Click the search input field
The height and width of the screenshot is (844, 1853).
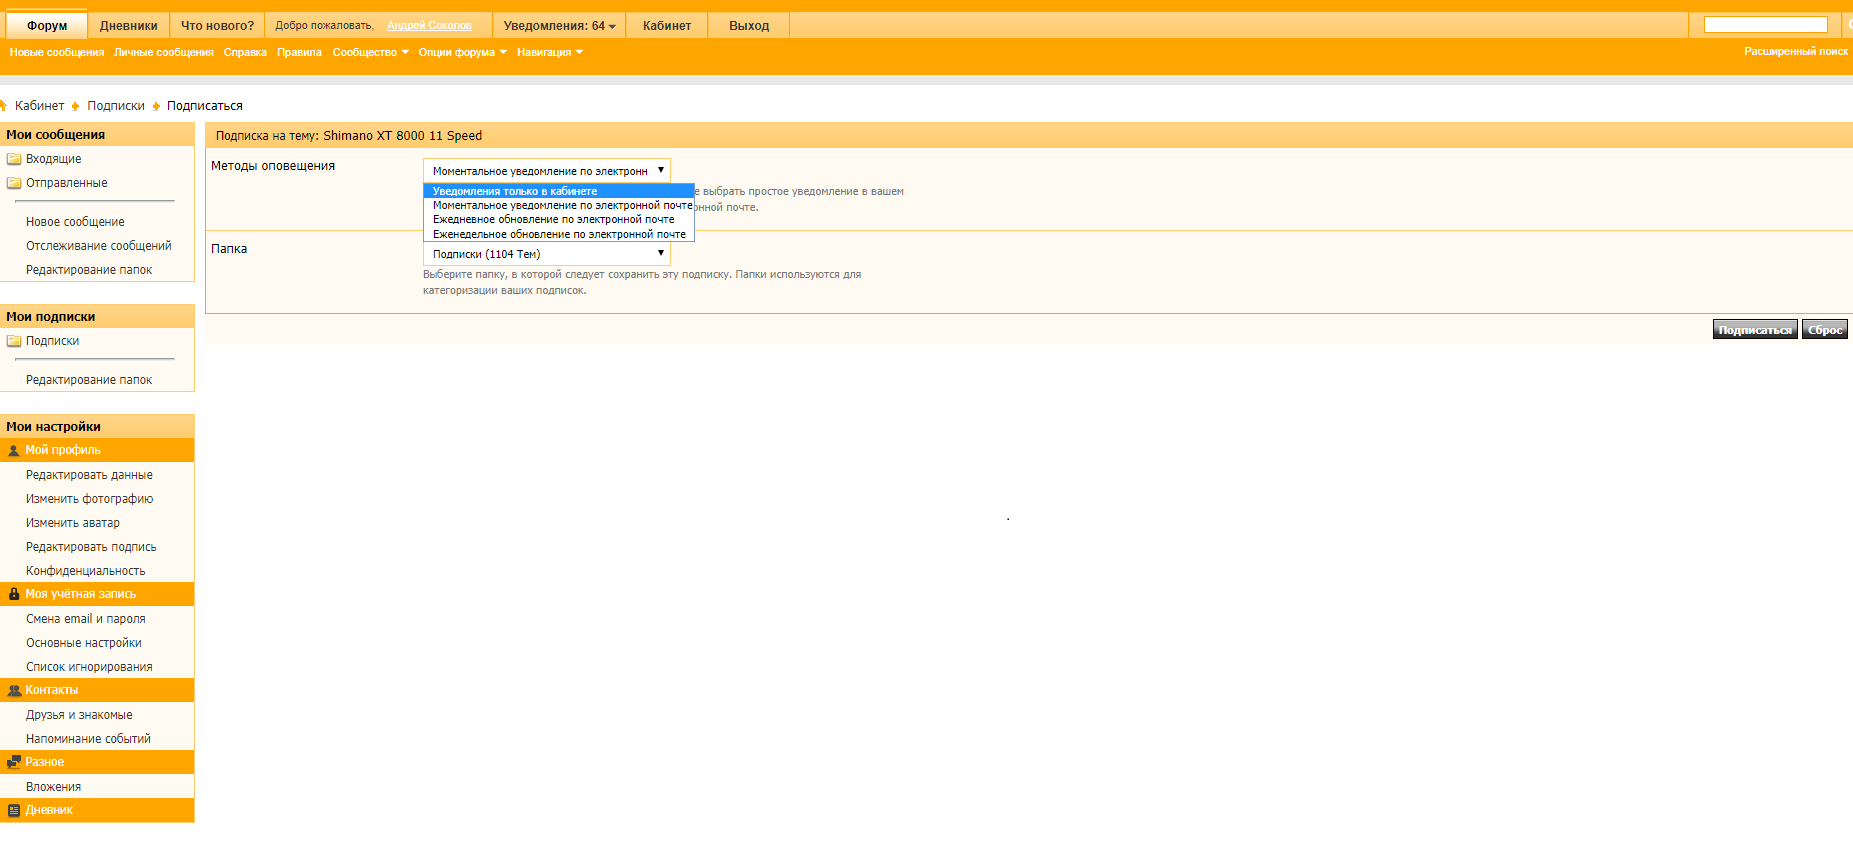1765,25
